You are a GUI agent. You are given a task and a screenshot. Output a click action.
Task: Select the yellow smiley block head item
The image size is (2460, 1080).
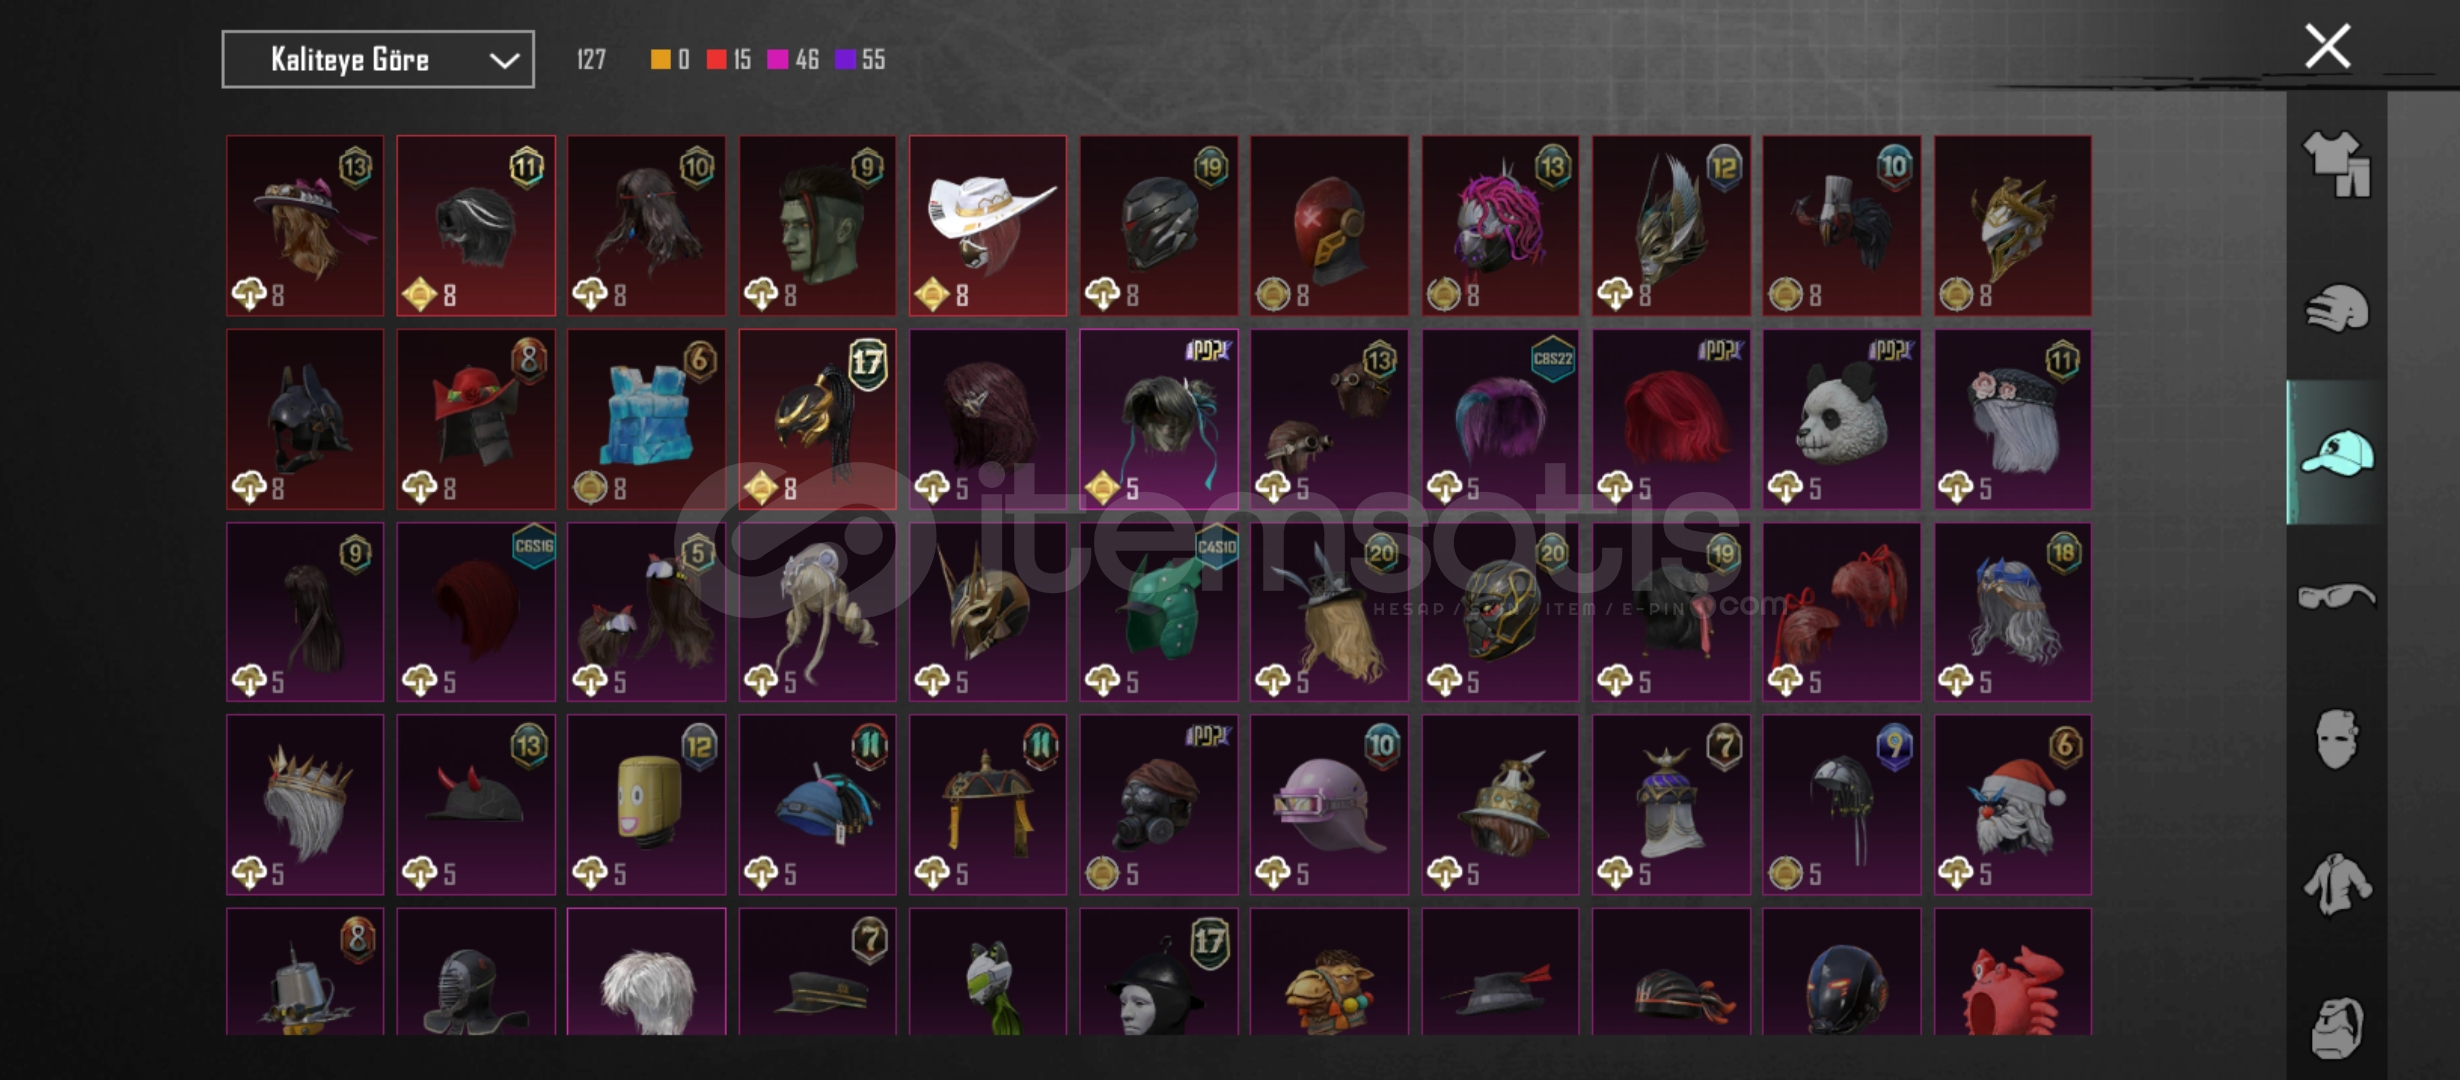click(647, 804)
